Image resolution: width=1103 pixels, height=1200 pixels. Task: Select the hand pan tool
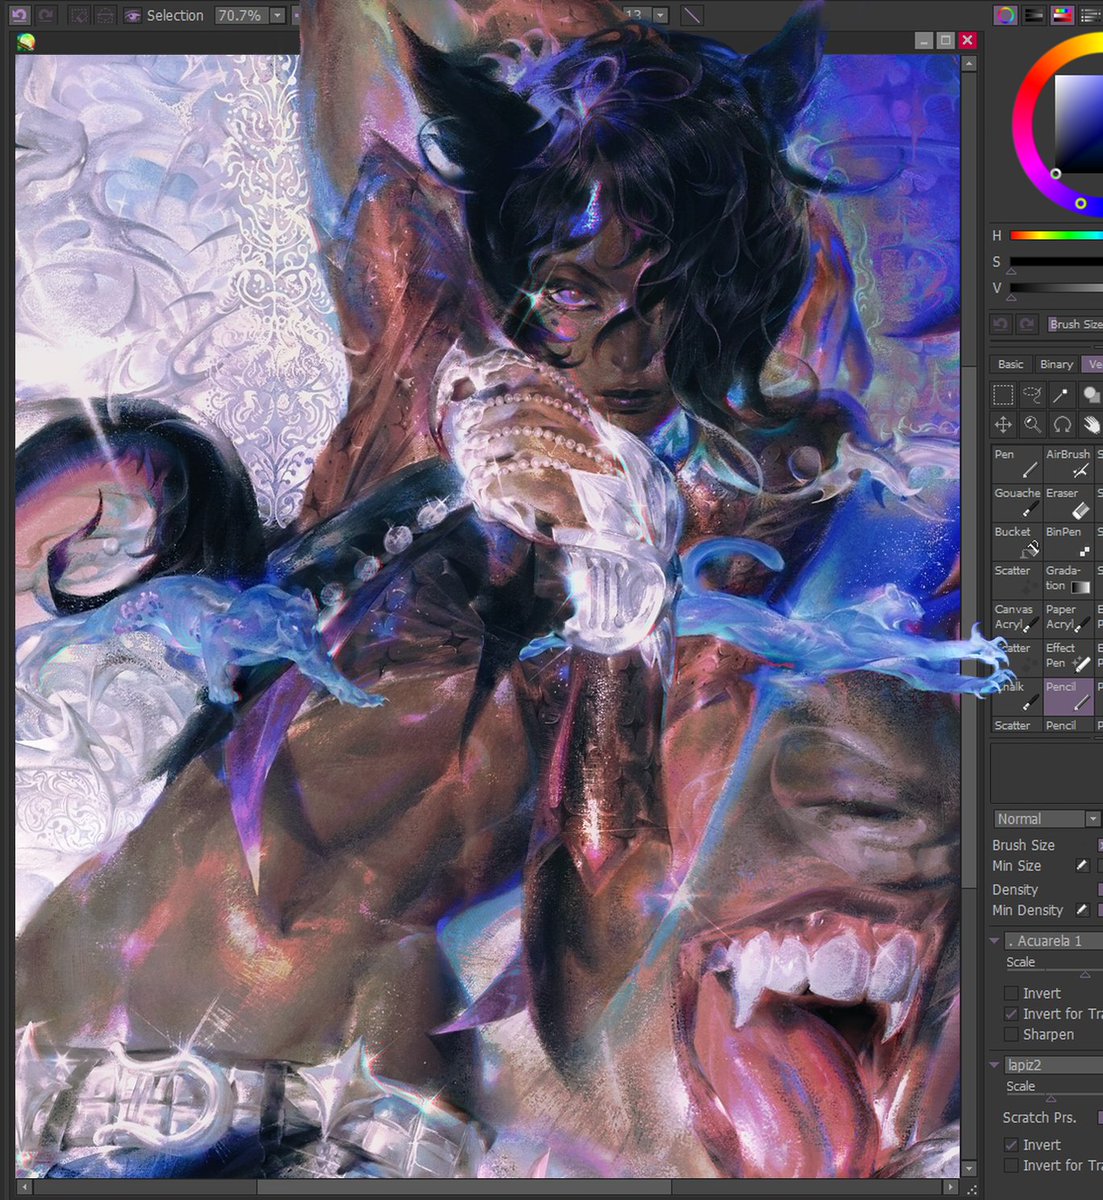point(1090,425)
